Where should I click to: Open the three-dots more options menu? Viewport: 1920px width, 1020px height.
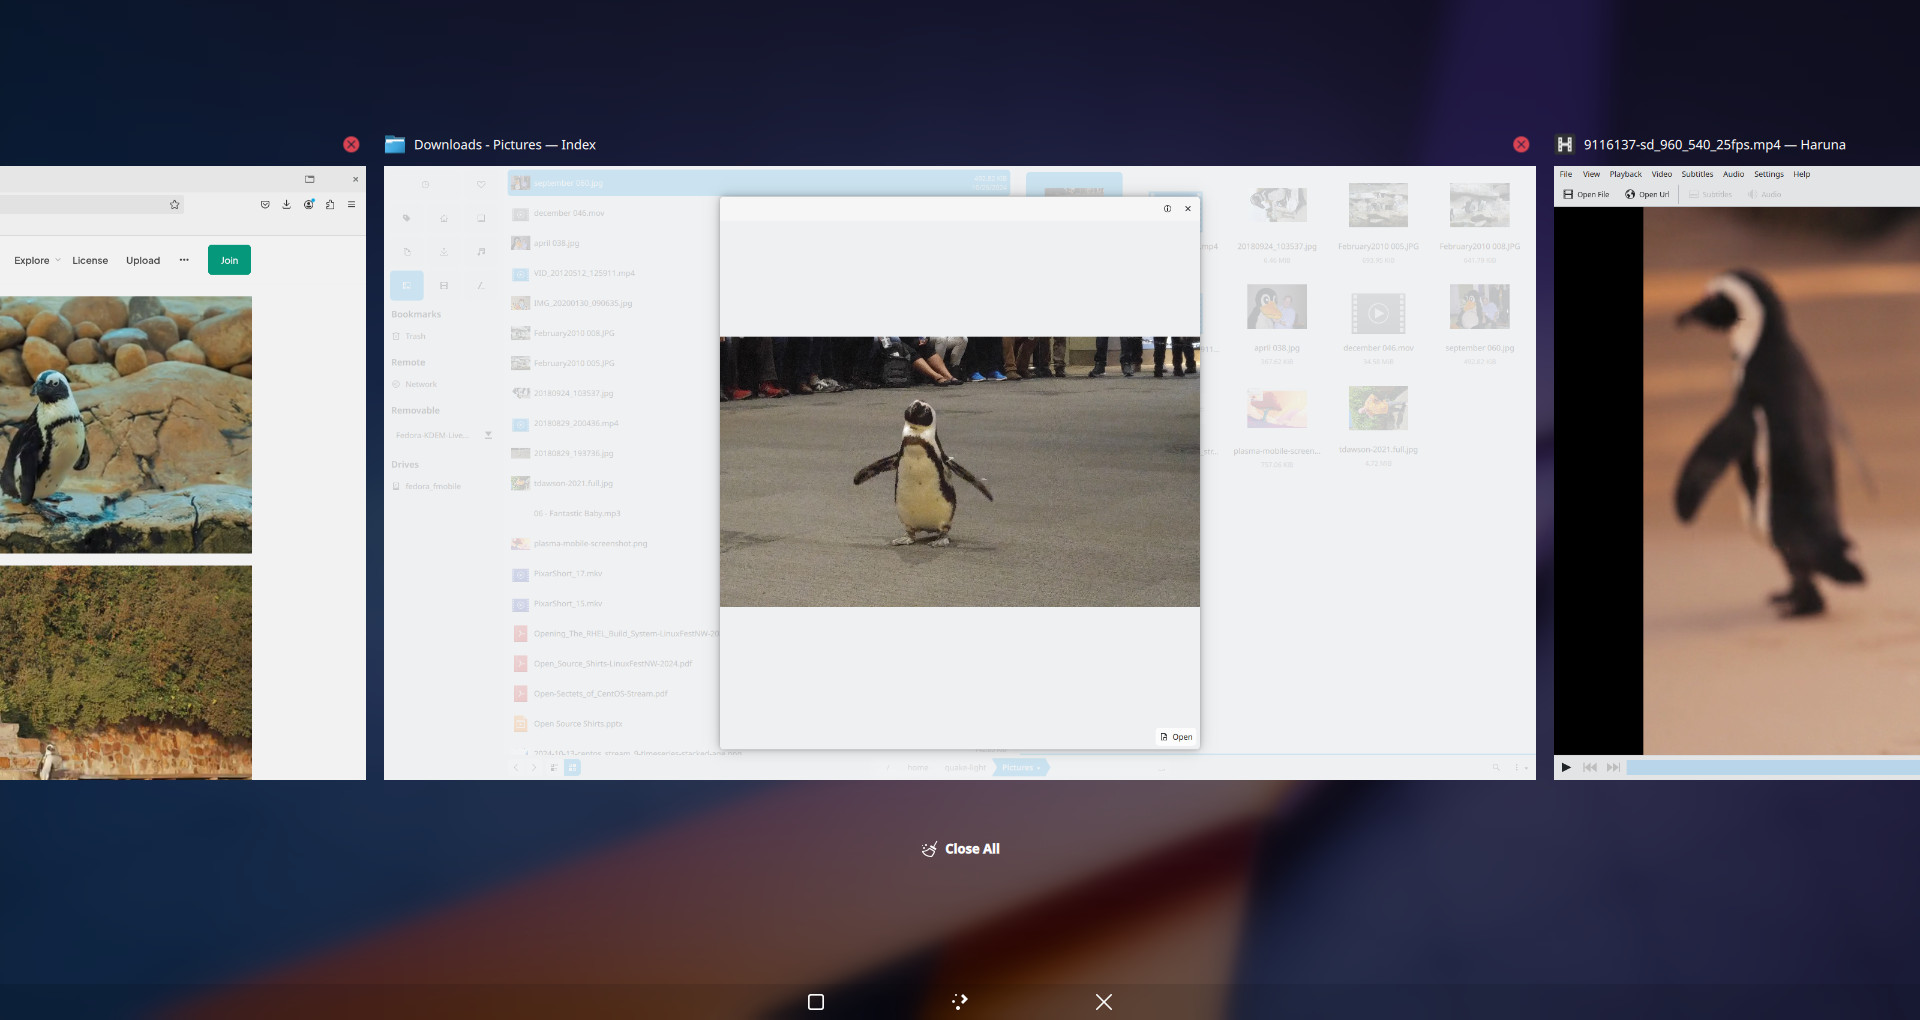[184, 261]
